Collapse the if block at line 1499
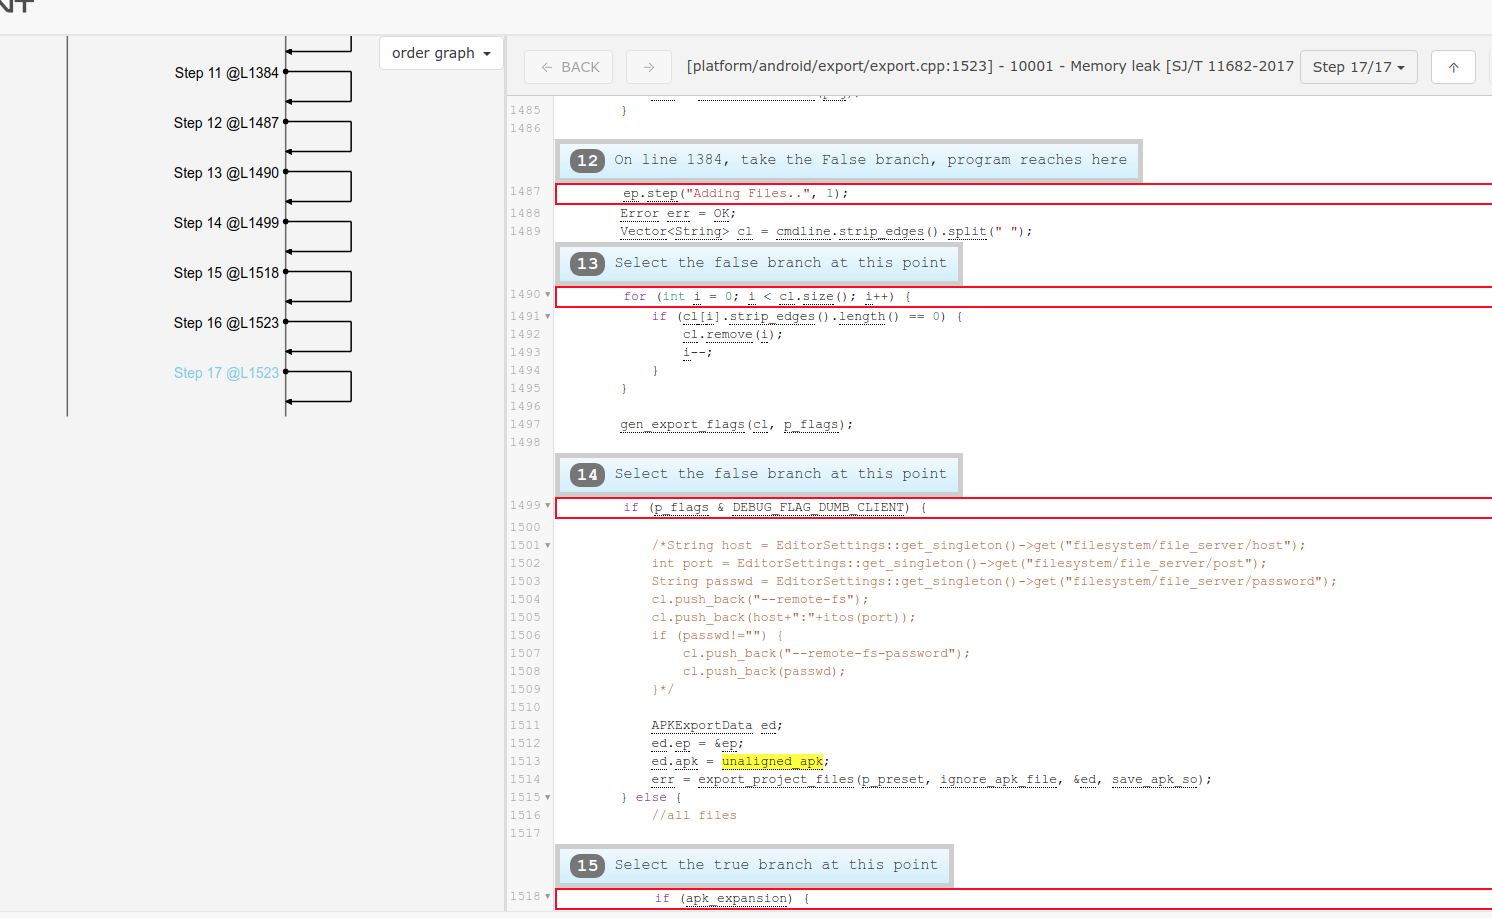1492x918 pixels. coord(548,506)
